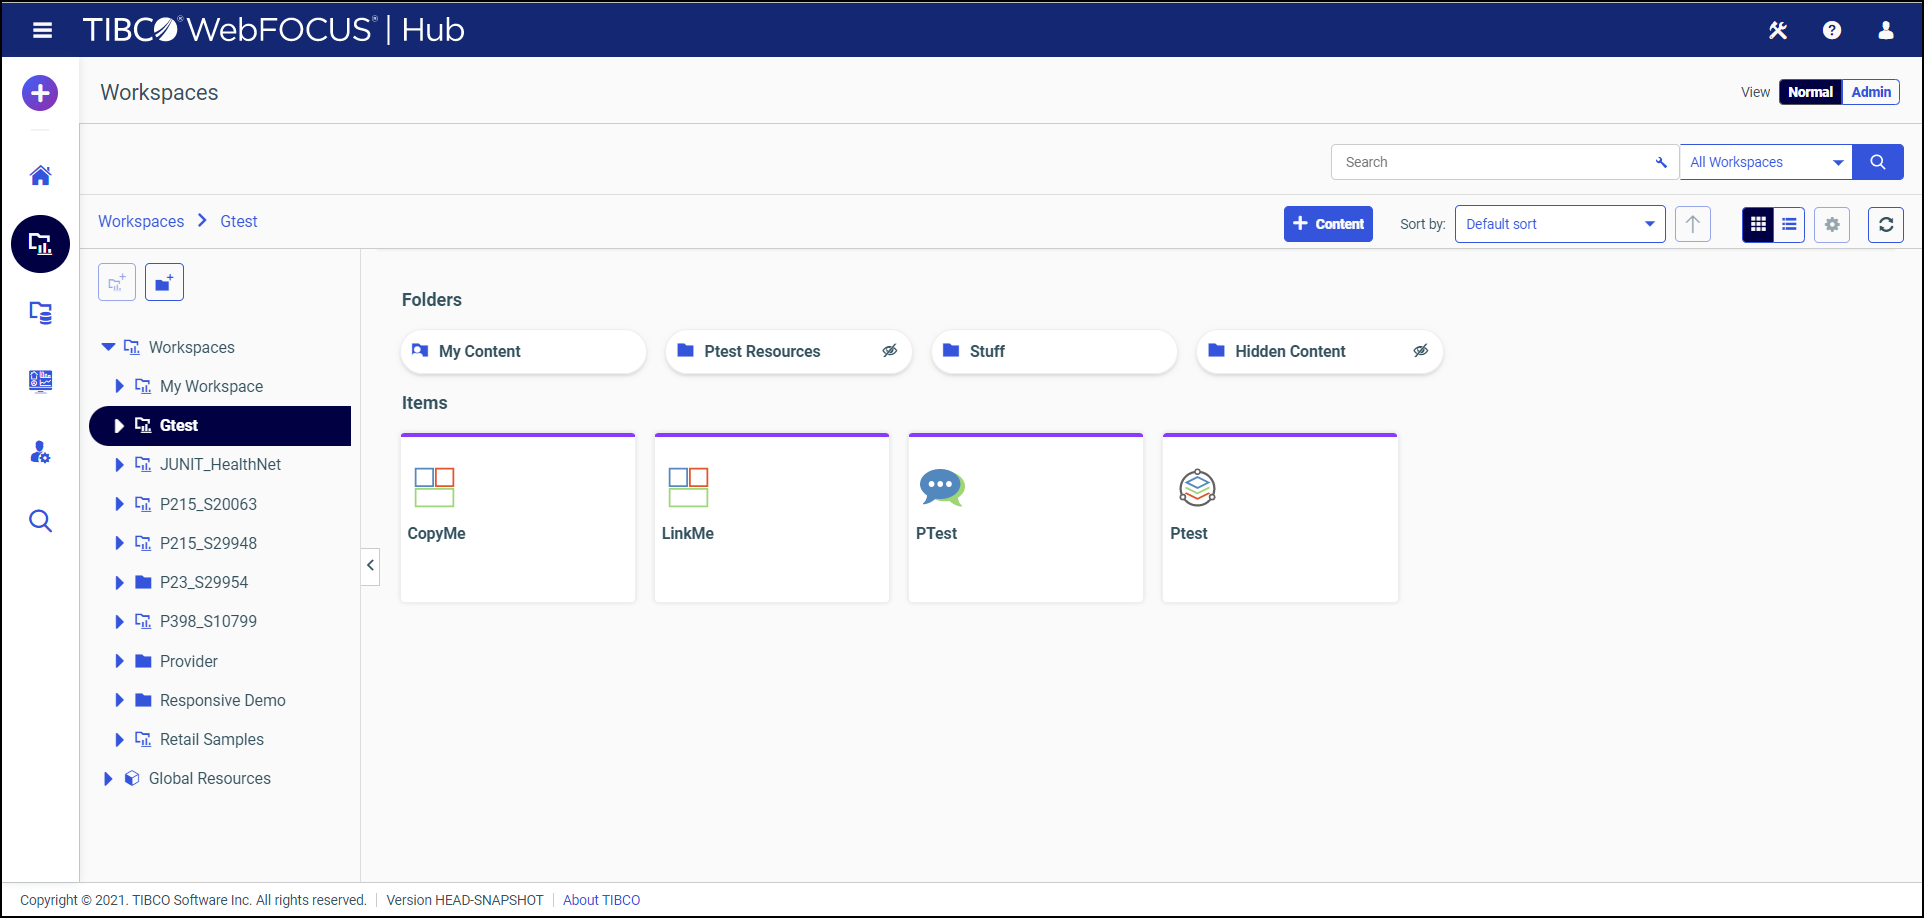
Task: Click the Content button to add content
Action: click(1328, 224)
